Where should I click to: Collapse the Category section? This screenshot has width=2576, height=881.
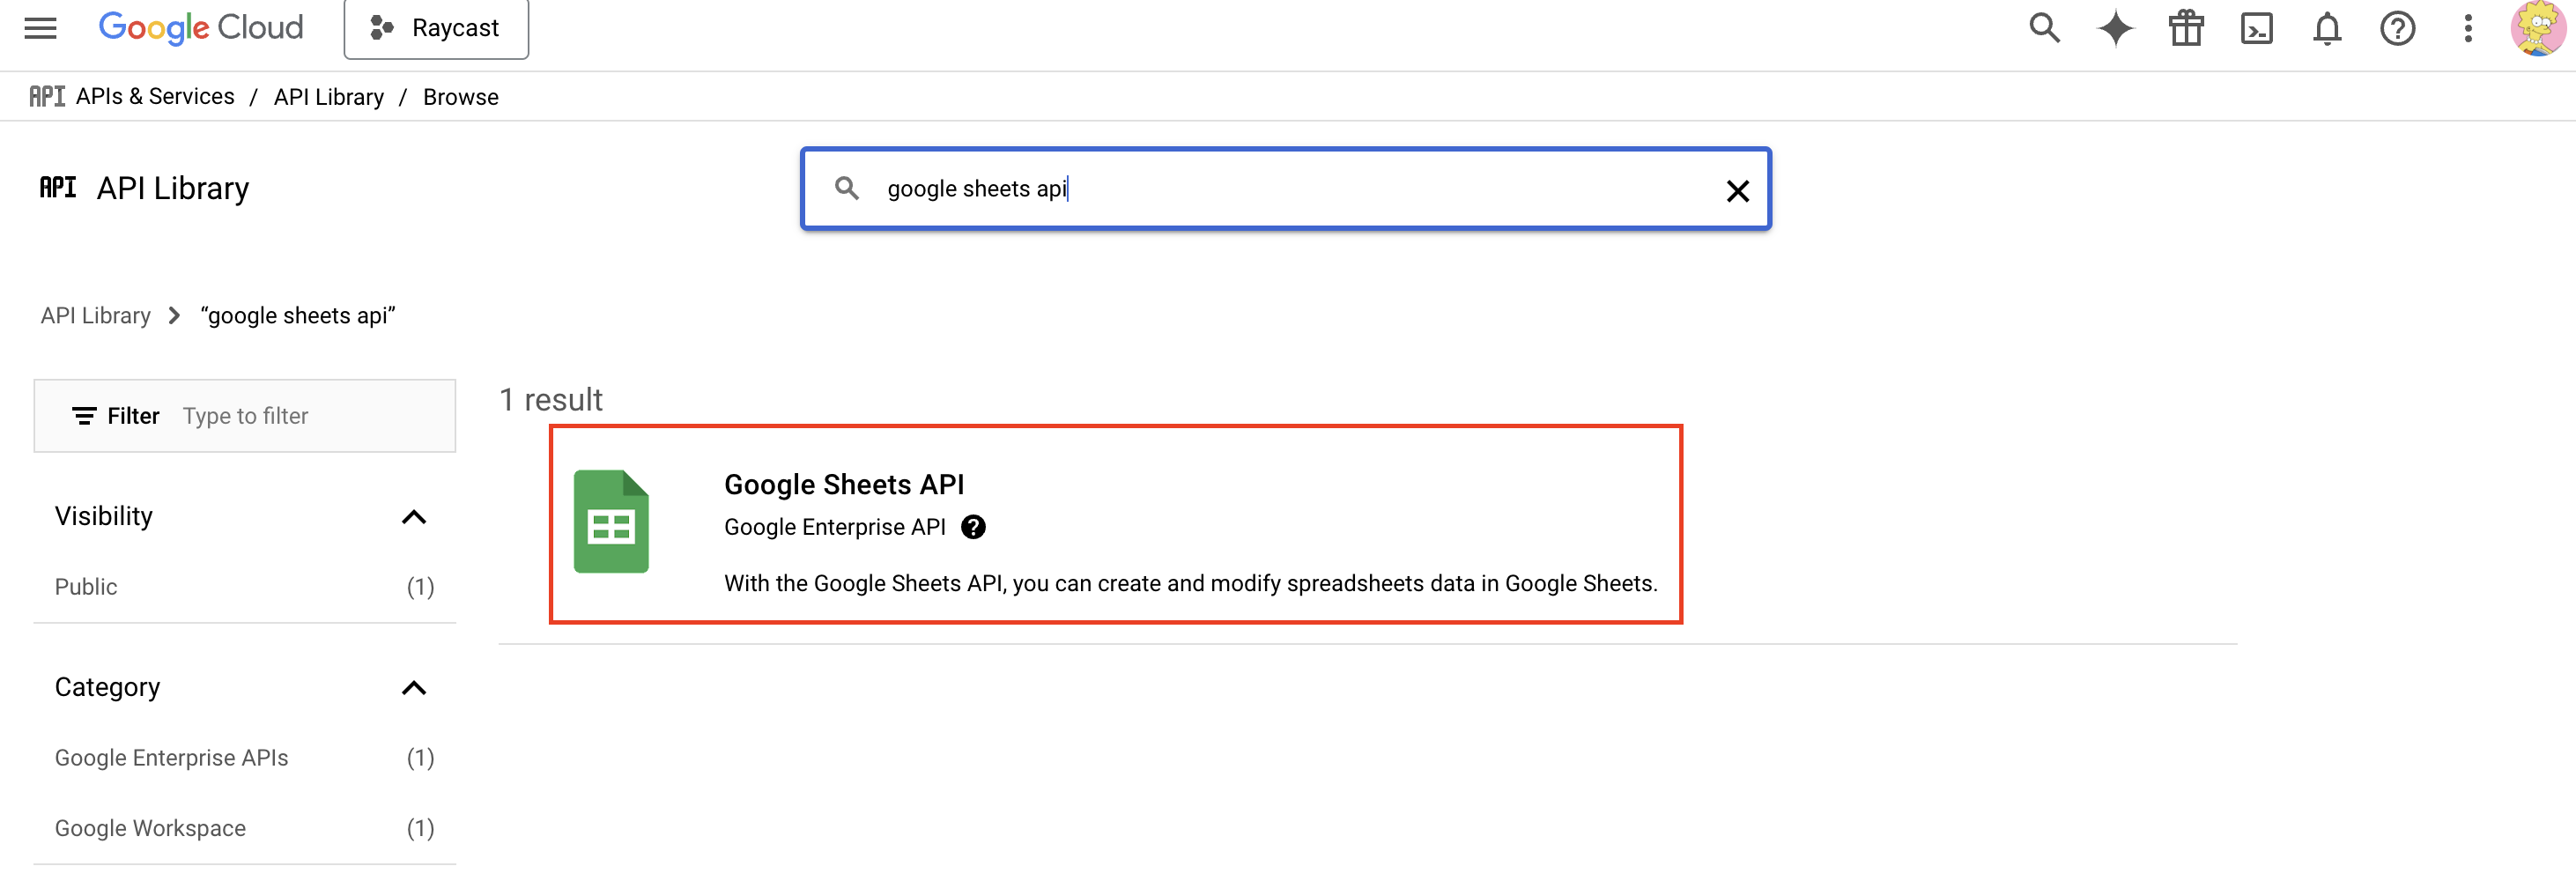tap(414, 687)
